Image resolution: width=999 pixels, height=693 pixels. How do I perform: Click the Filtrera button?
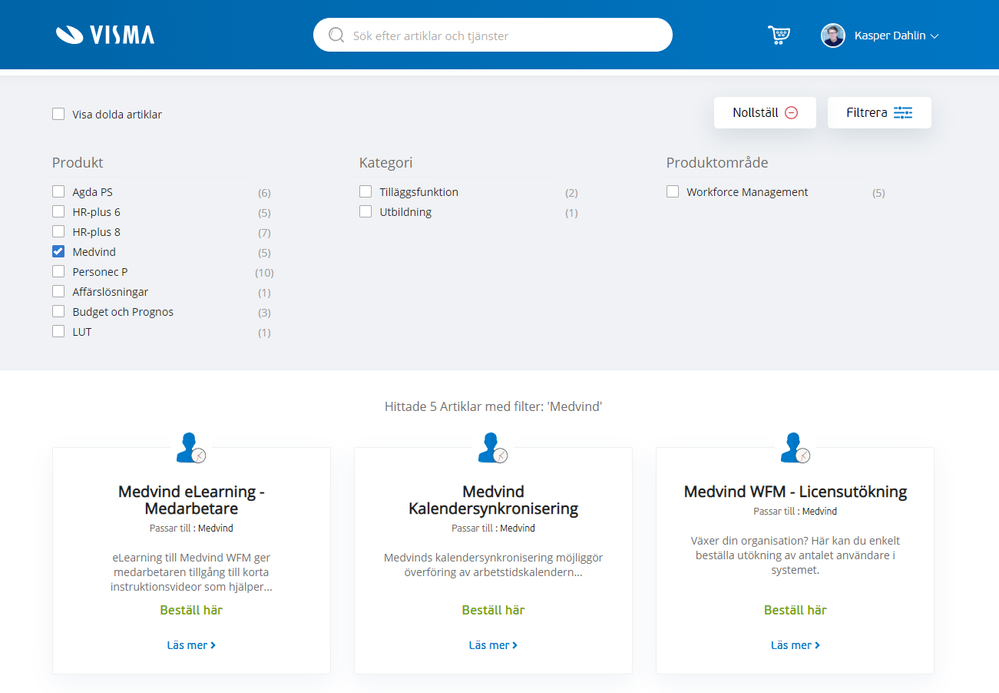pyautogui.click(x=879, y=113)
